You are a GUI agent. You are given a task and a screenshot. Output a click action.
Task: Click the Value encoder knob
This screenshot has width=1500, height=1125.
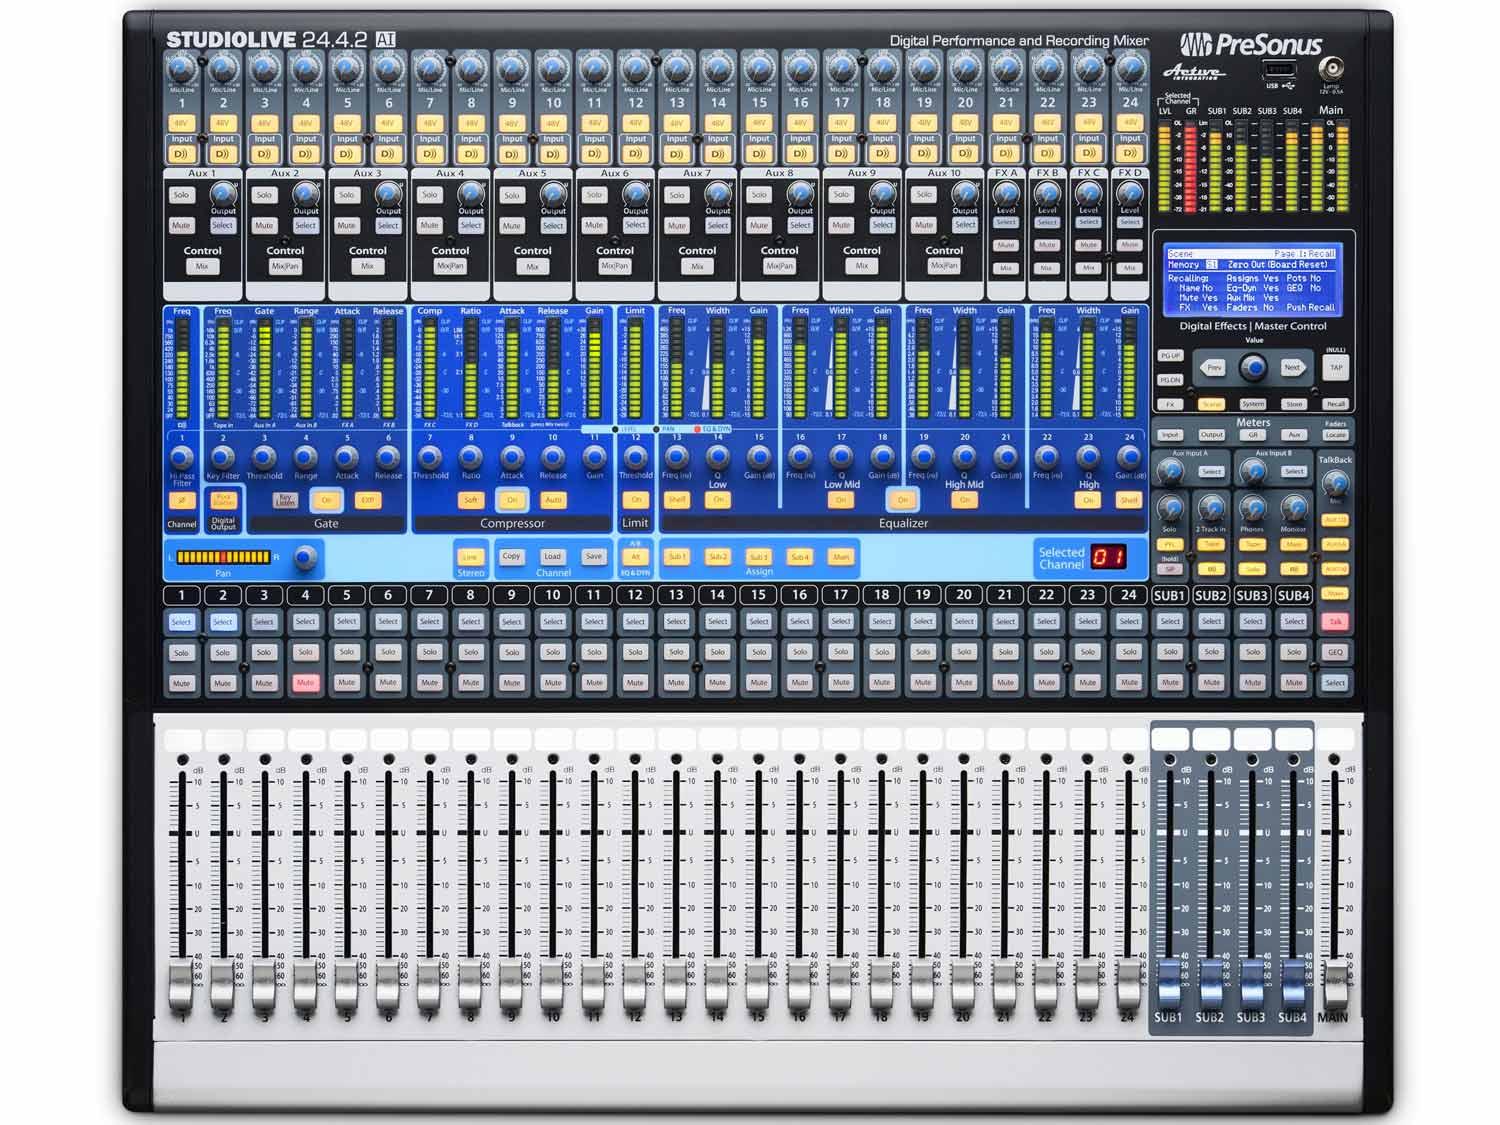click(1253, 368)
